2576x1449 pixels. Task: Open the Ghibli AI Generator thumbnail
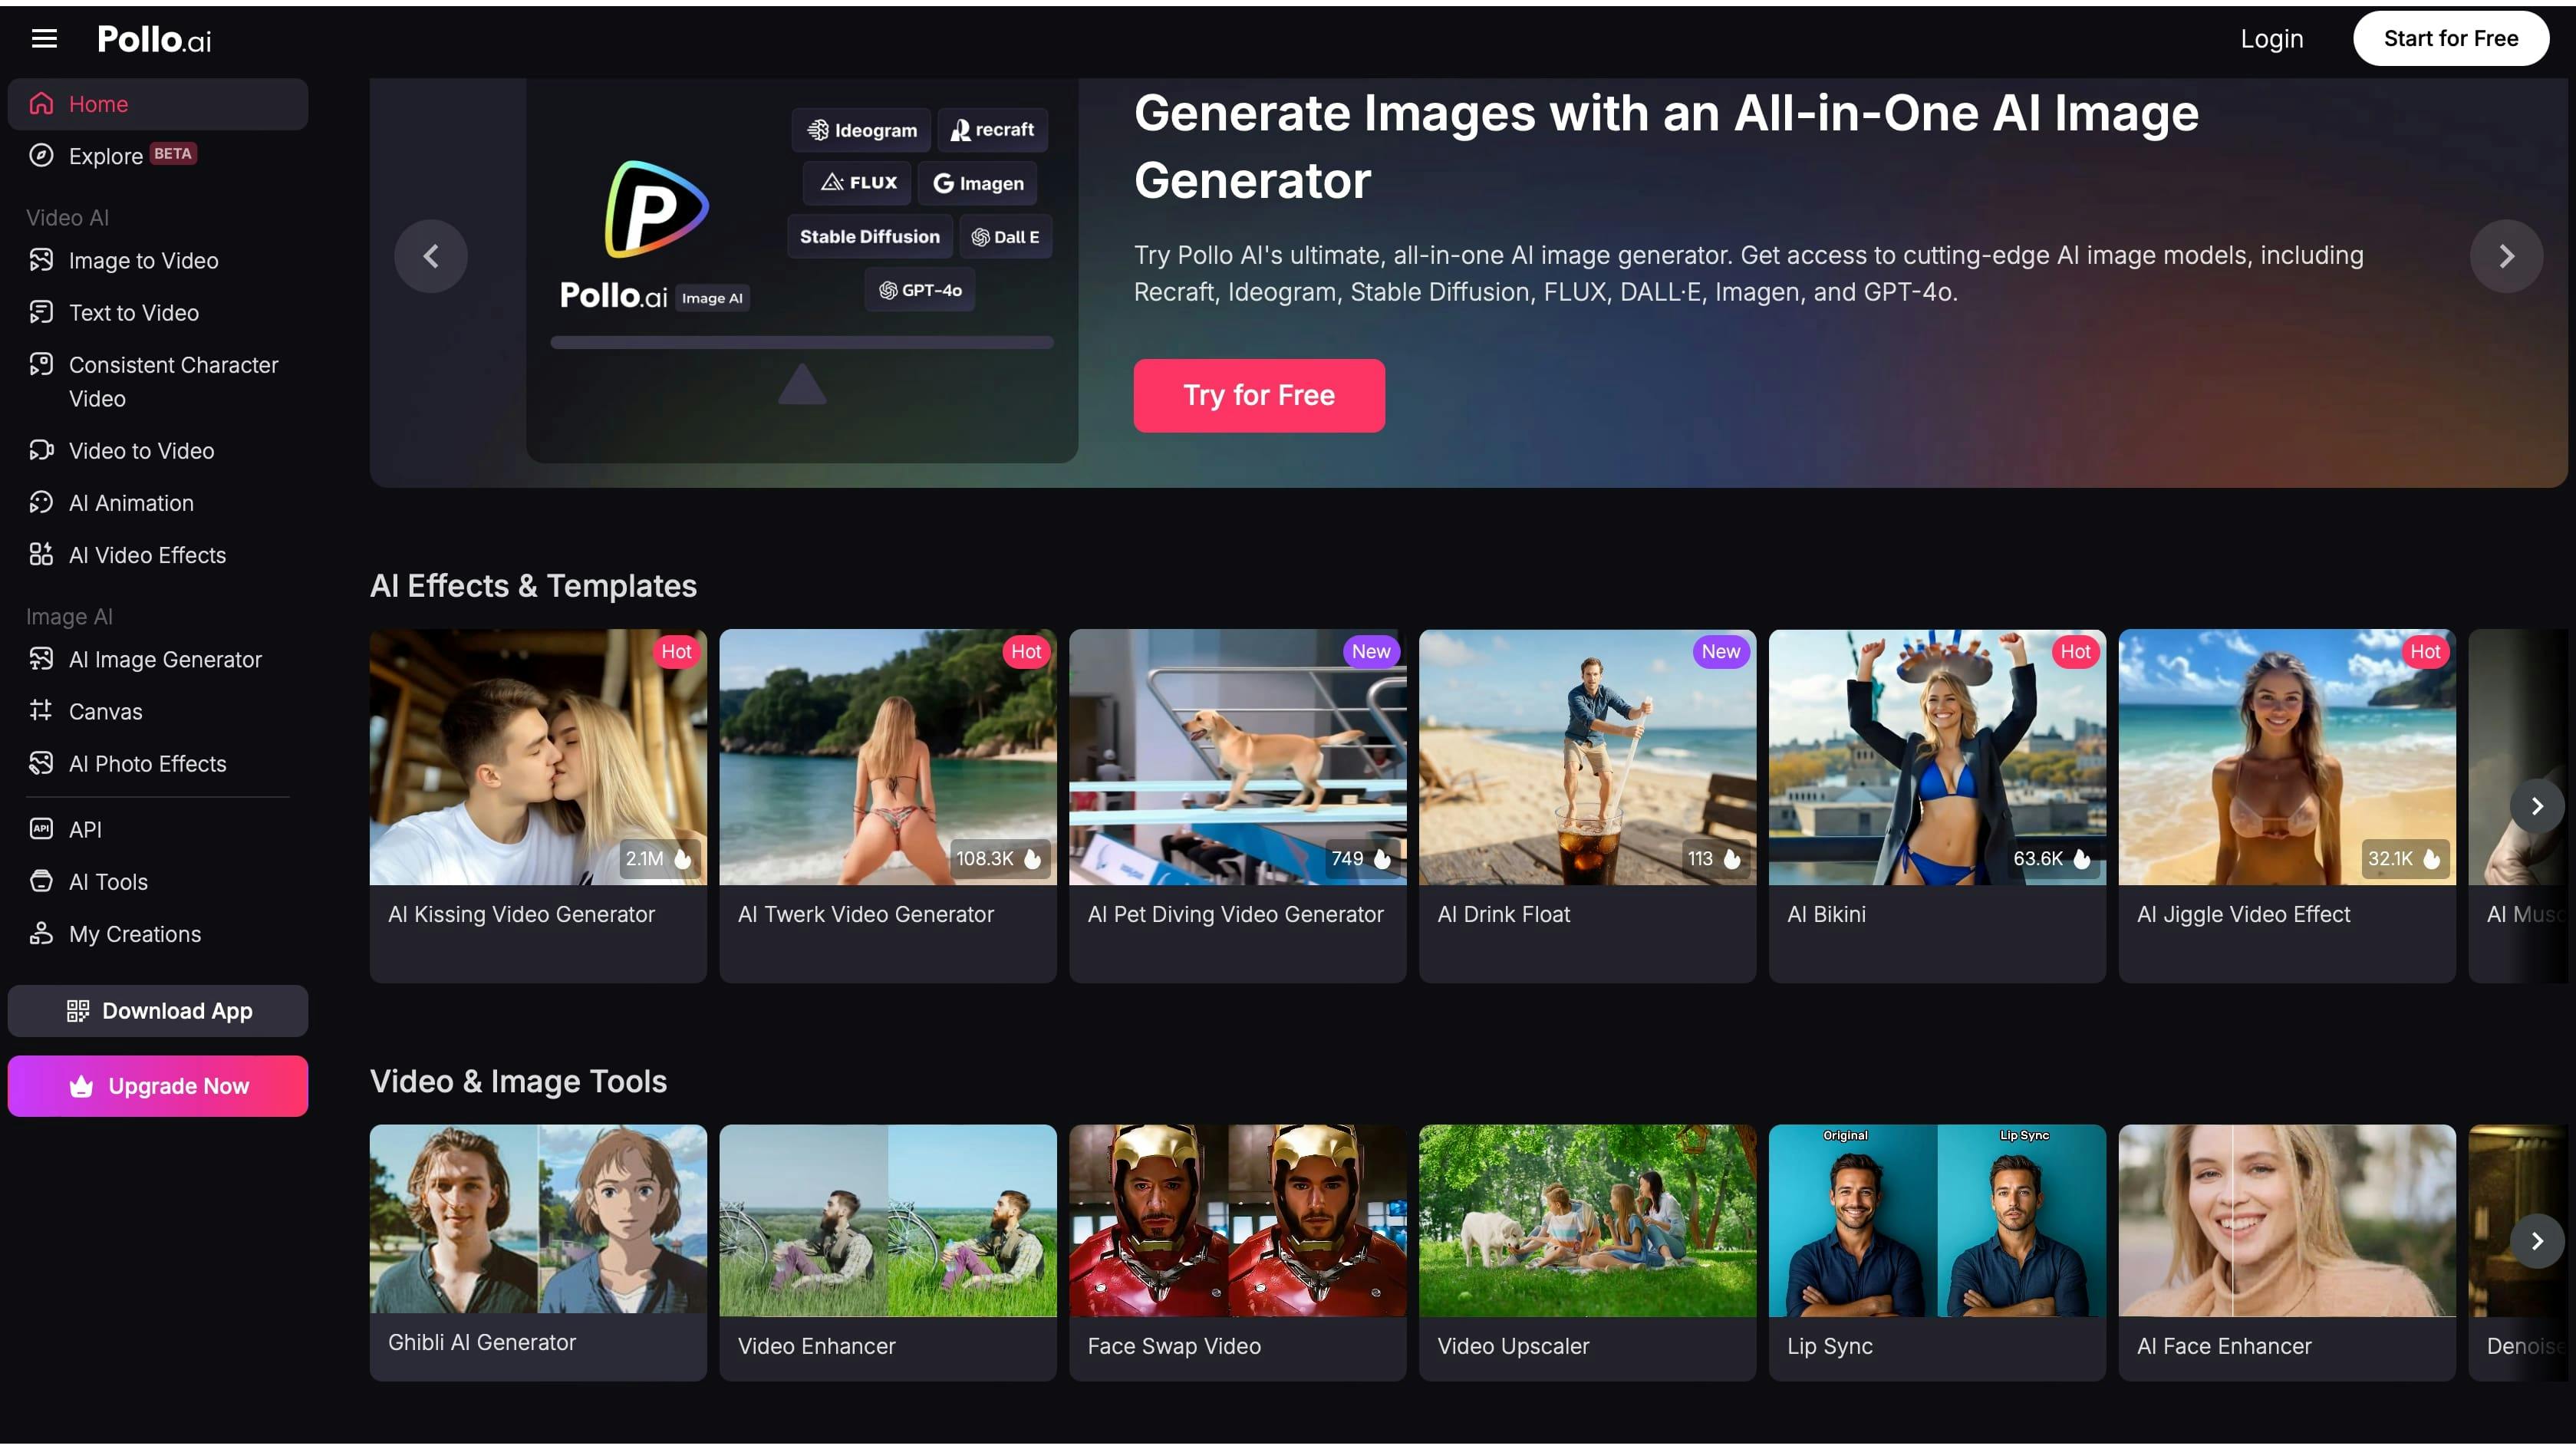(x=538, y=1218)
